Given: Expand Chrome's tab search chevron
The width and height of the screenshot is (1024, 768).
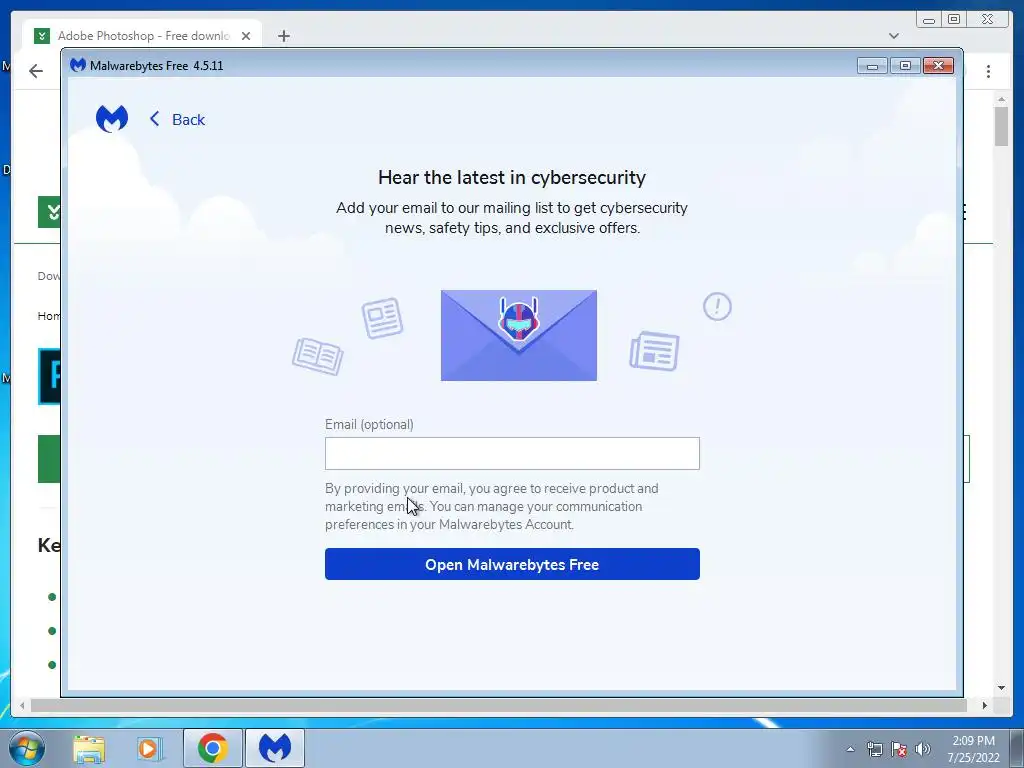Looking at the screenshot, I should (x=894, y=36).
